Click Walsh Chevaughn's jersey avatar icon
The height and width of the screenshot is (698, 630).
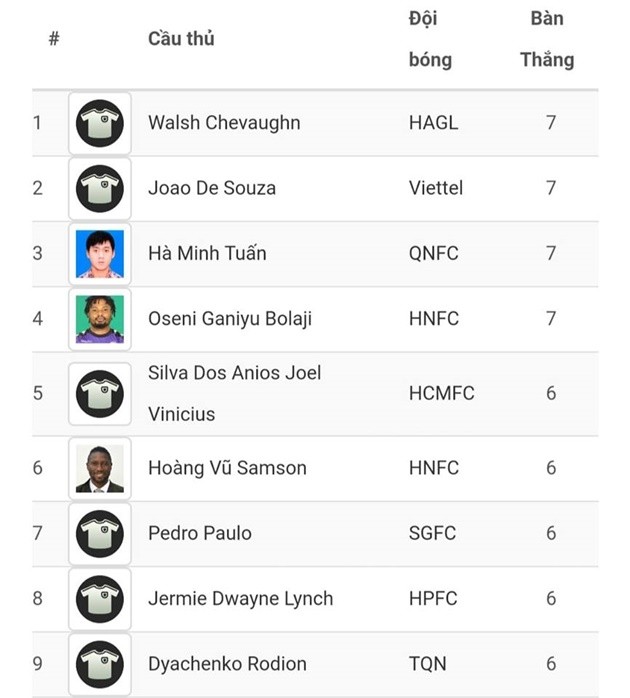[100, 124]
